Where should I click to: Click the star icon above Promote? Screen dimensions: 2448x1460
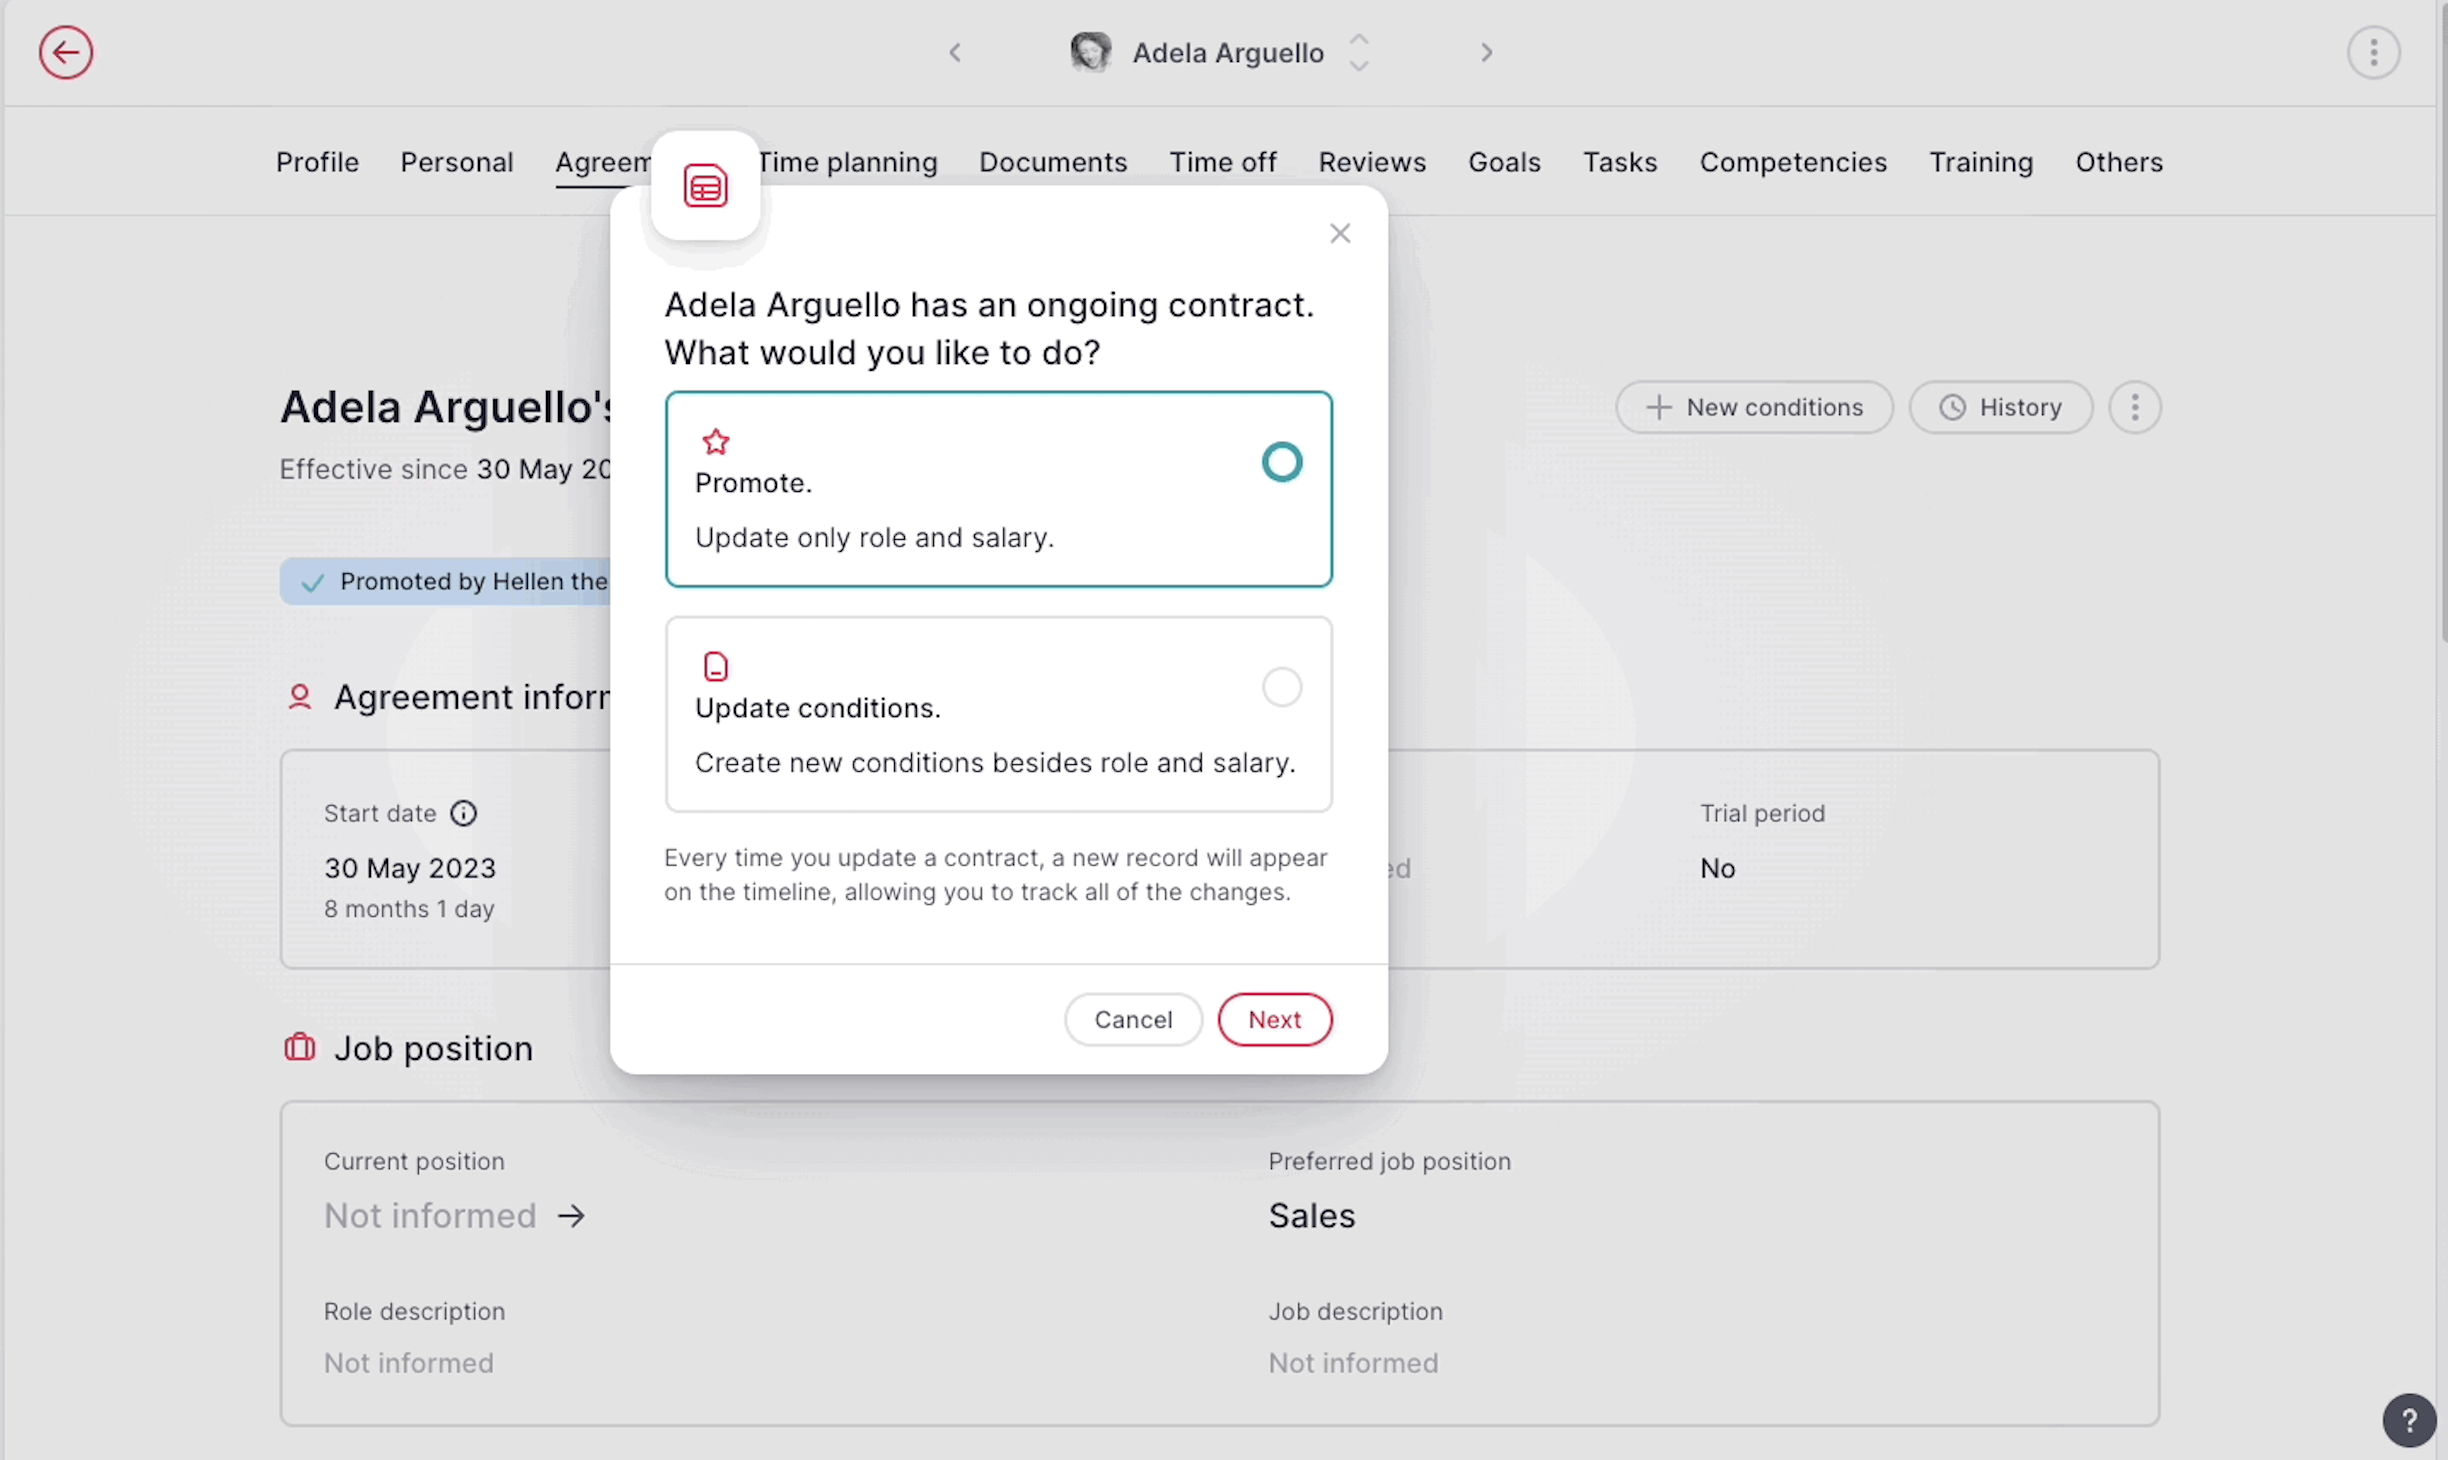tap(716, 442)
